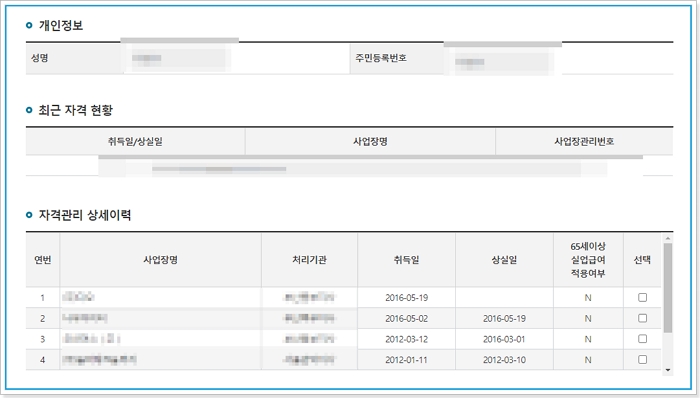Screen dimensions: 700x398
Task: Click the 사업장명 header in 최근 자격 현황
Action: pos(370,141)
